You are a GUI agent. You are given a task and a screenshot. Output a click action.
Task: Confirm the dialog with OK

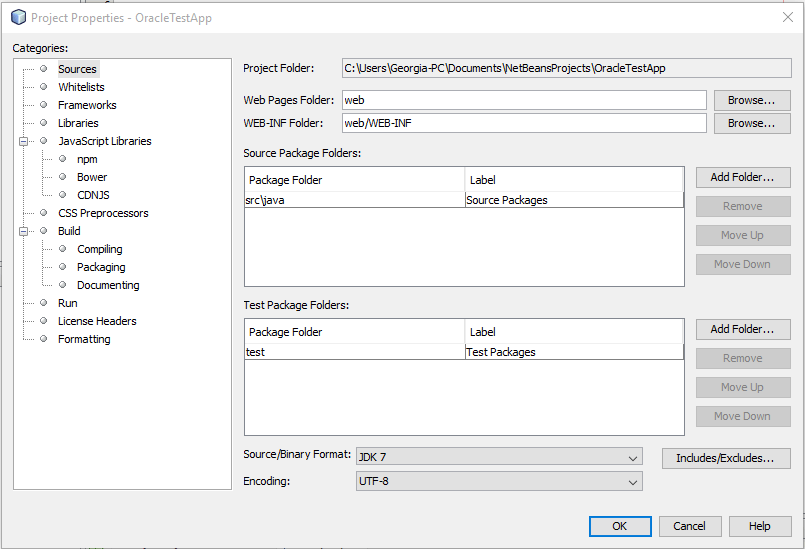[619, 526]
